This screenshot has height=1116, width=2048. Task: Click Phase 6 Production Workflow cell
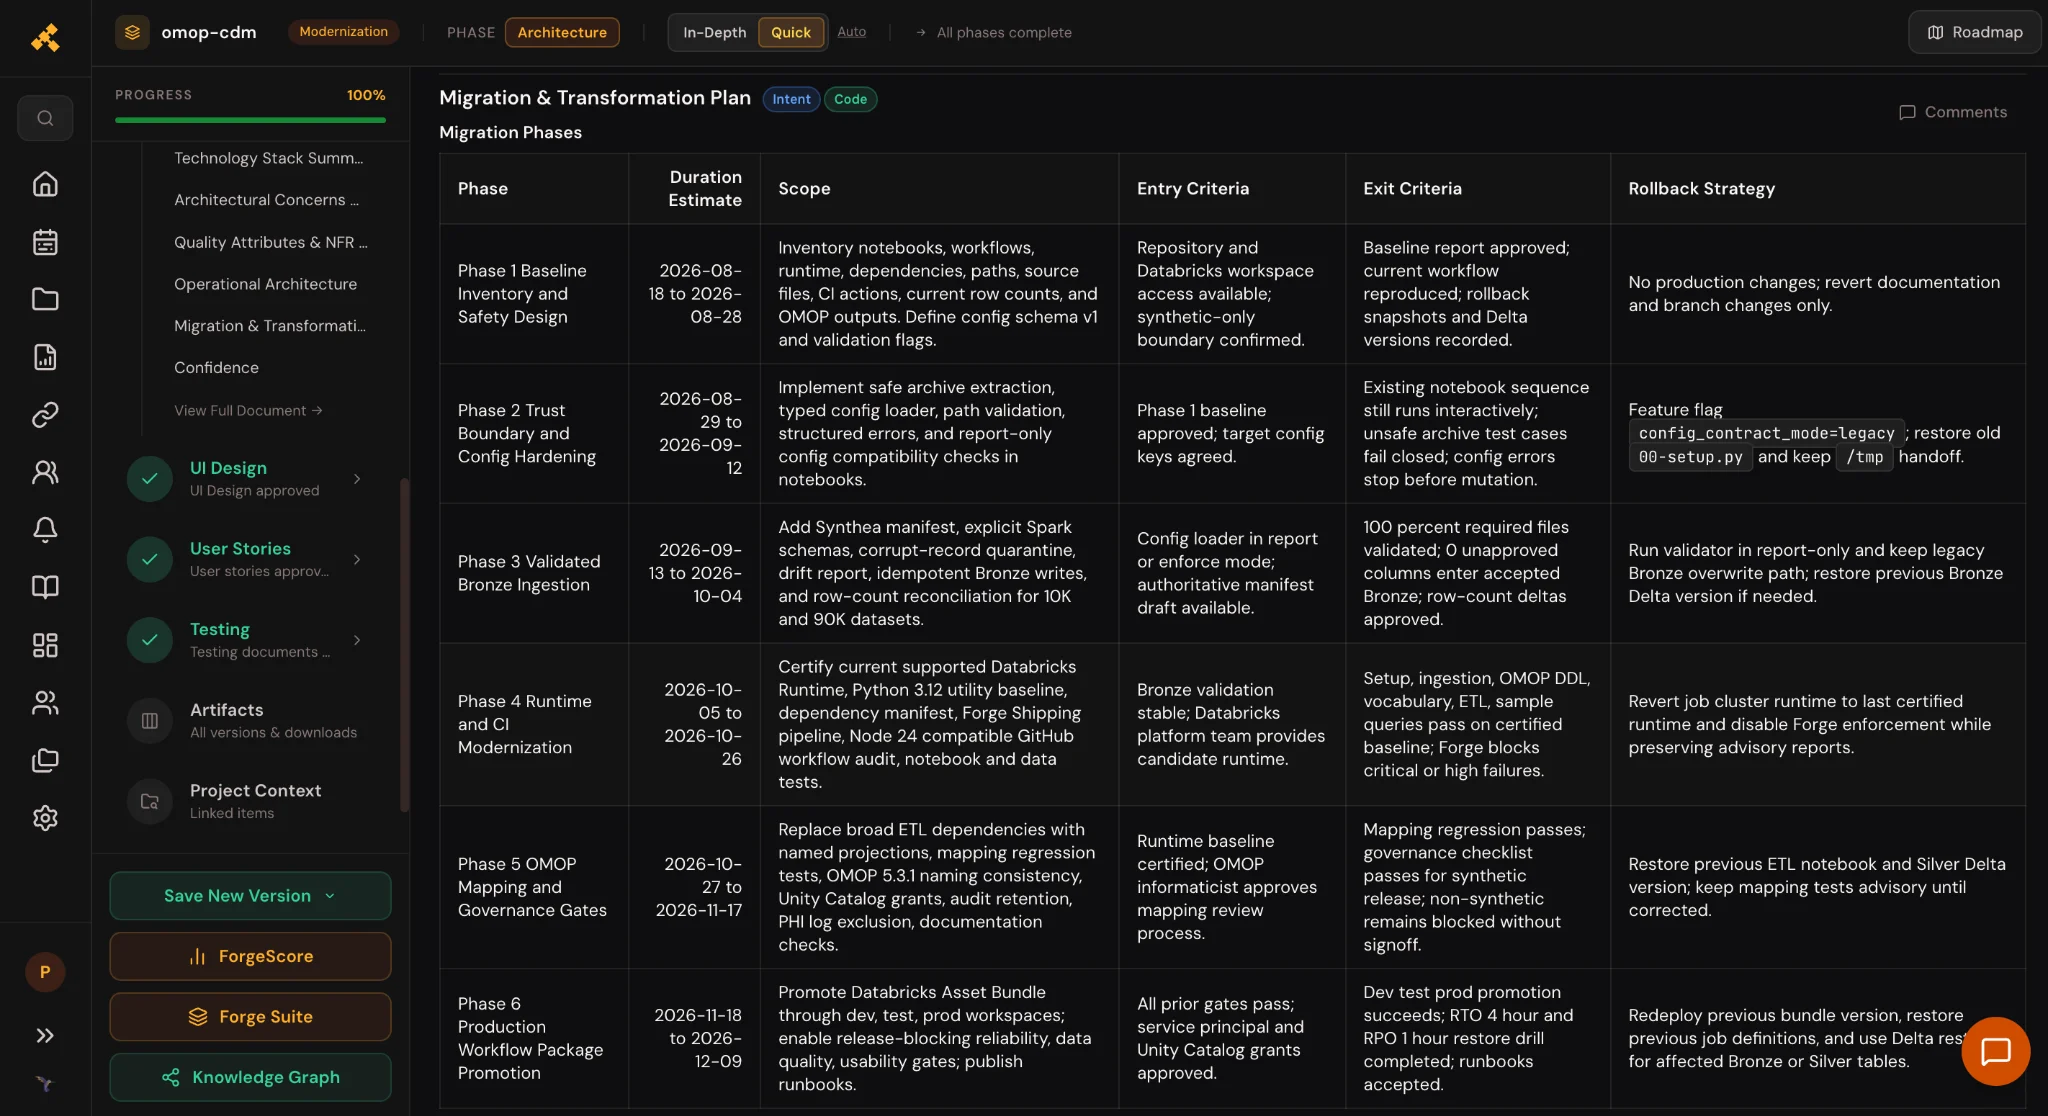[533, 1038]
